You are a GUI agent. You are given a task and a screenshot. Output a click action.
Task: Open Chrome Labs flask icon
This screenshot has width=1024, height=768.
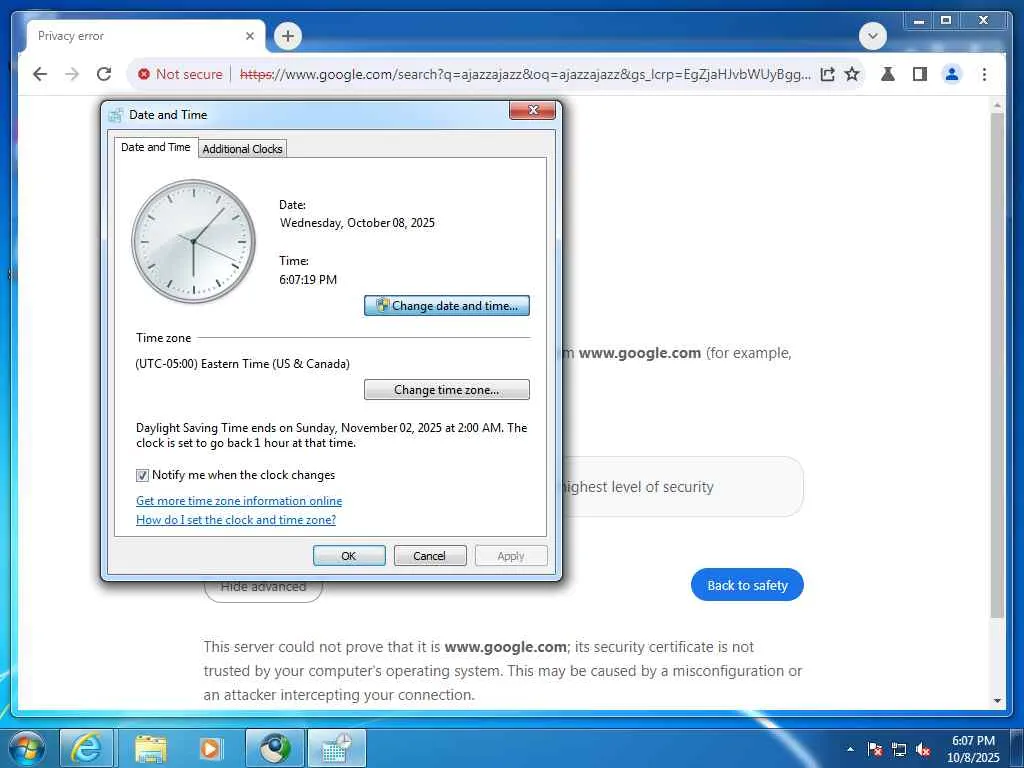(x=888, y=74)
